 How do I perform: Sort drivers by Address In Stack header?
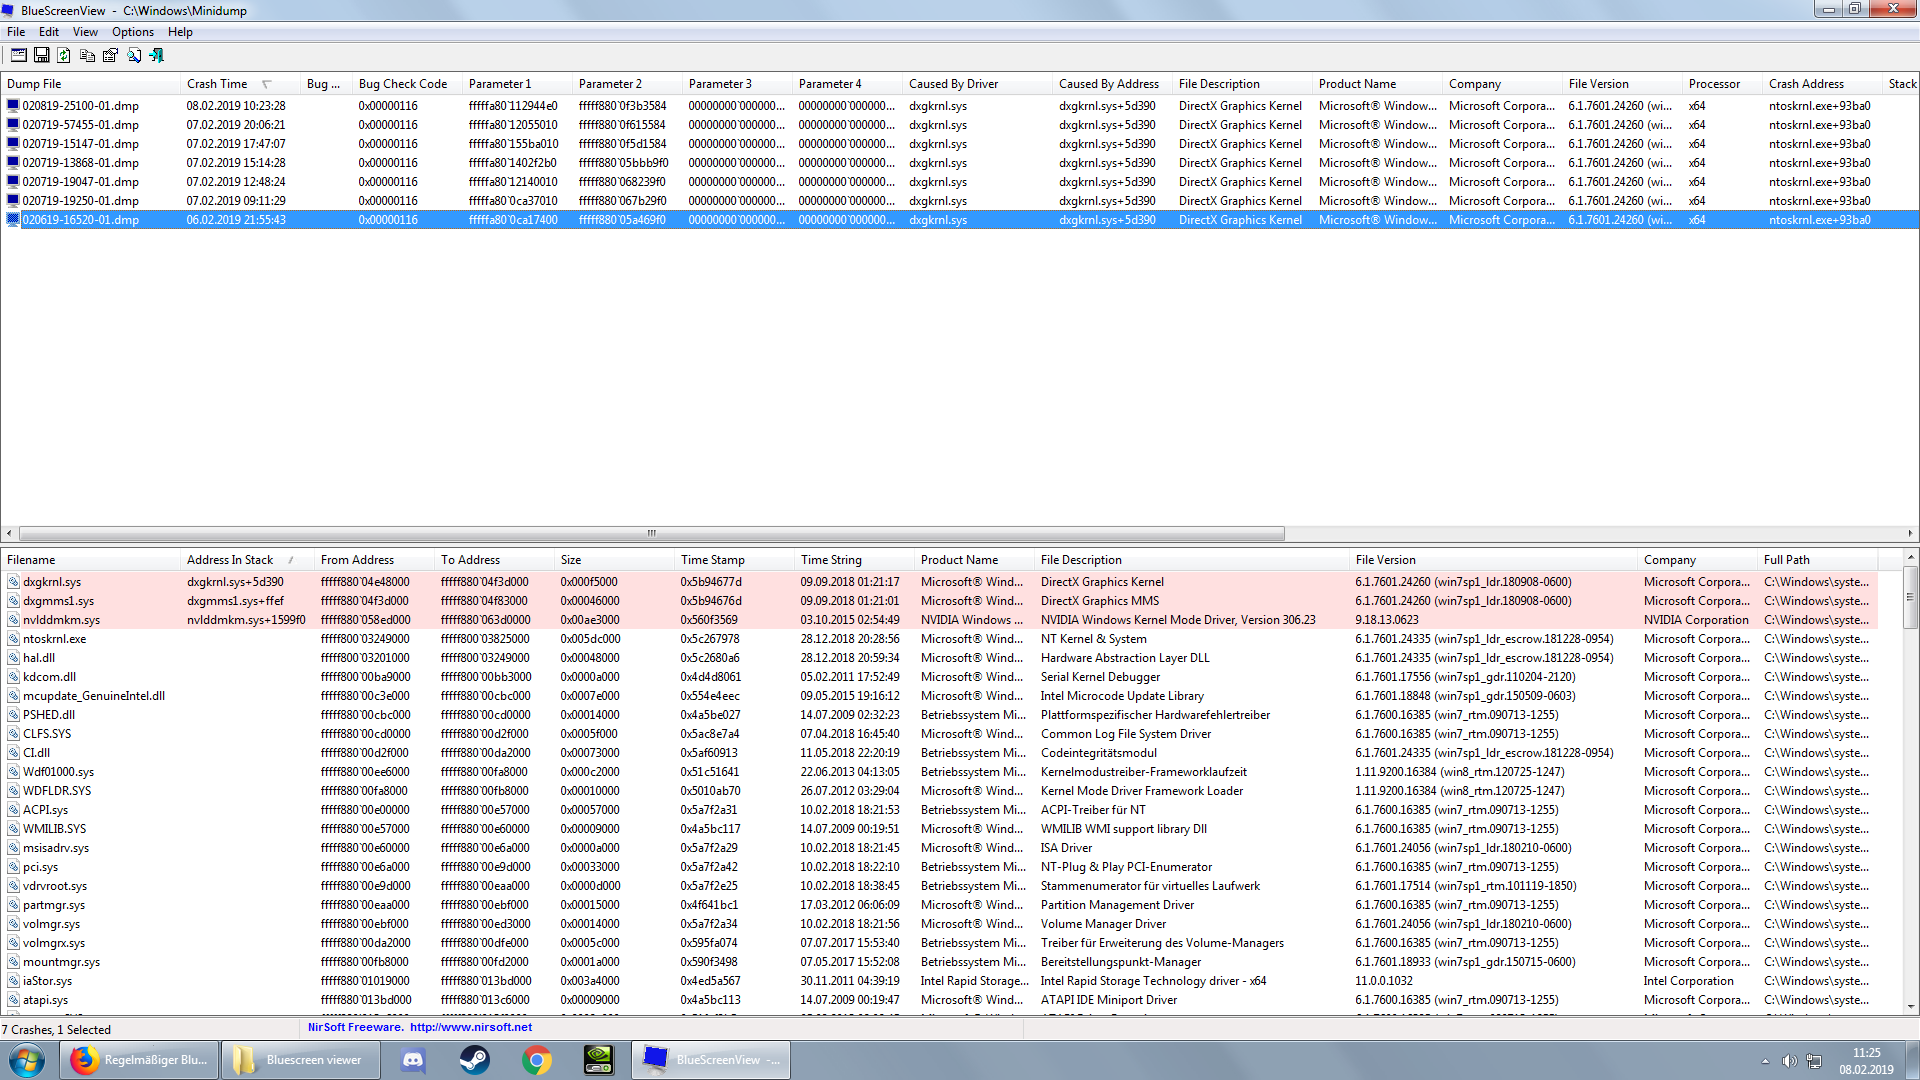(230, 560)
